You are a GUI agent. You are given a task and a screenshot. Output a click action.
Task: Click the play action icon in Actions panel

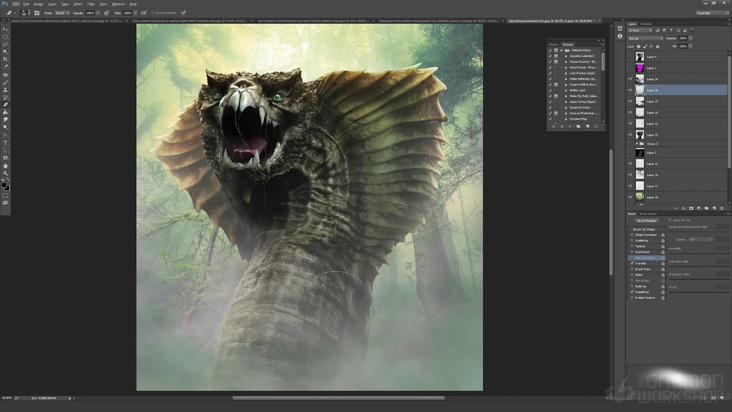(570, 126)
